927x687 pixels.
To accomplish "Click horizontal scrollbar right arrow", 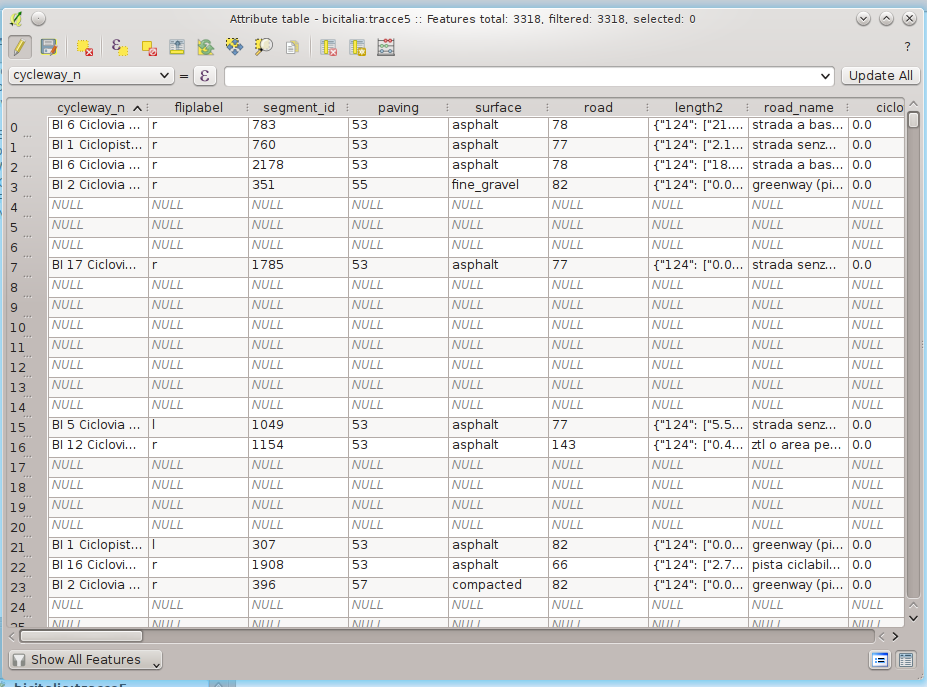I will pos(895,636).
